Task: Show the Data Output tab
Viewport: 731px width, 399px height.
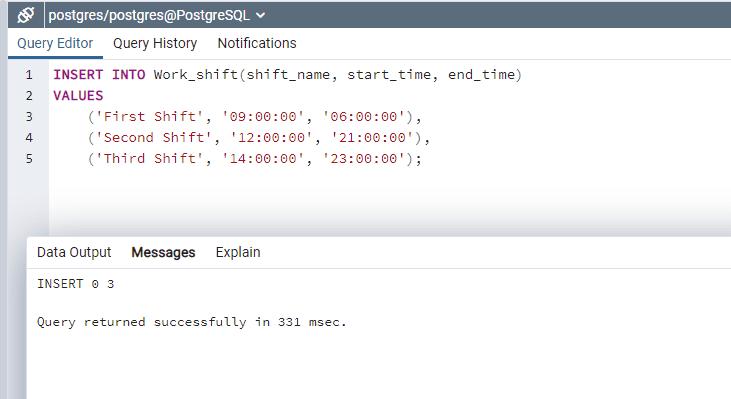Action: click(x=74, y=252)
